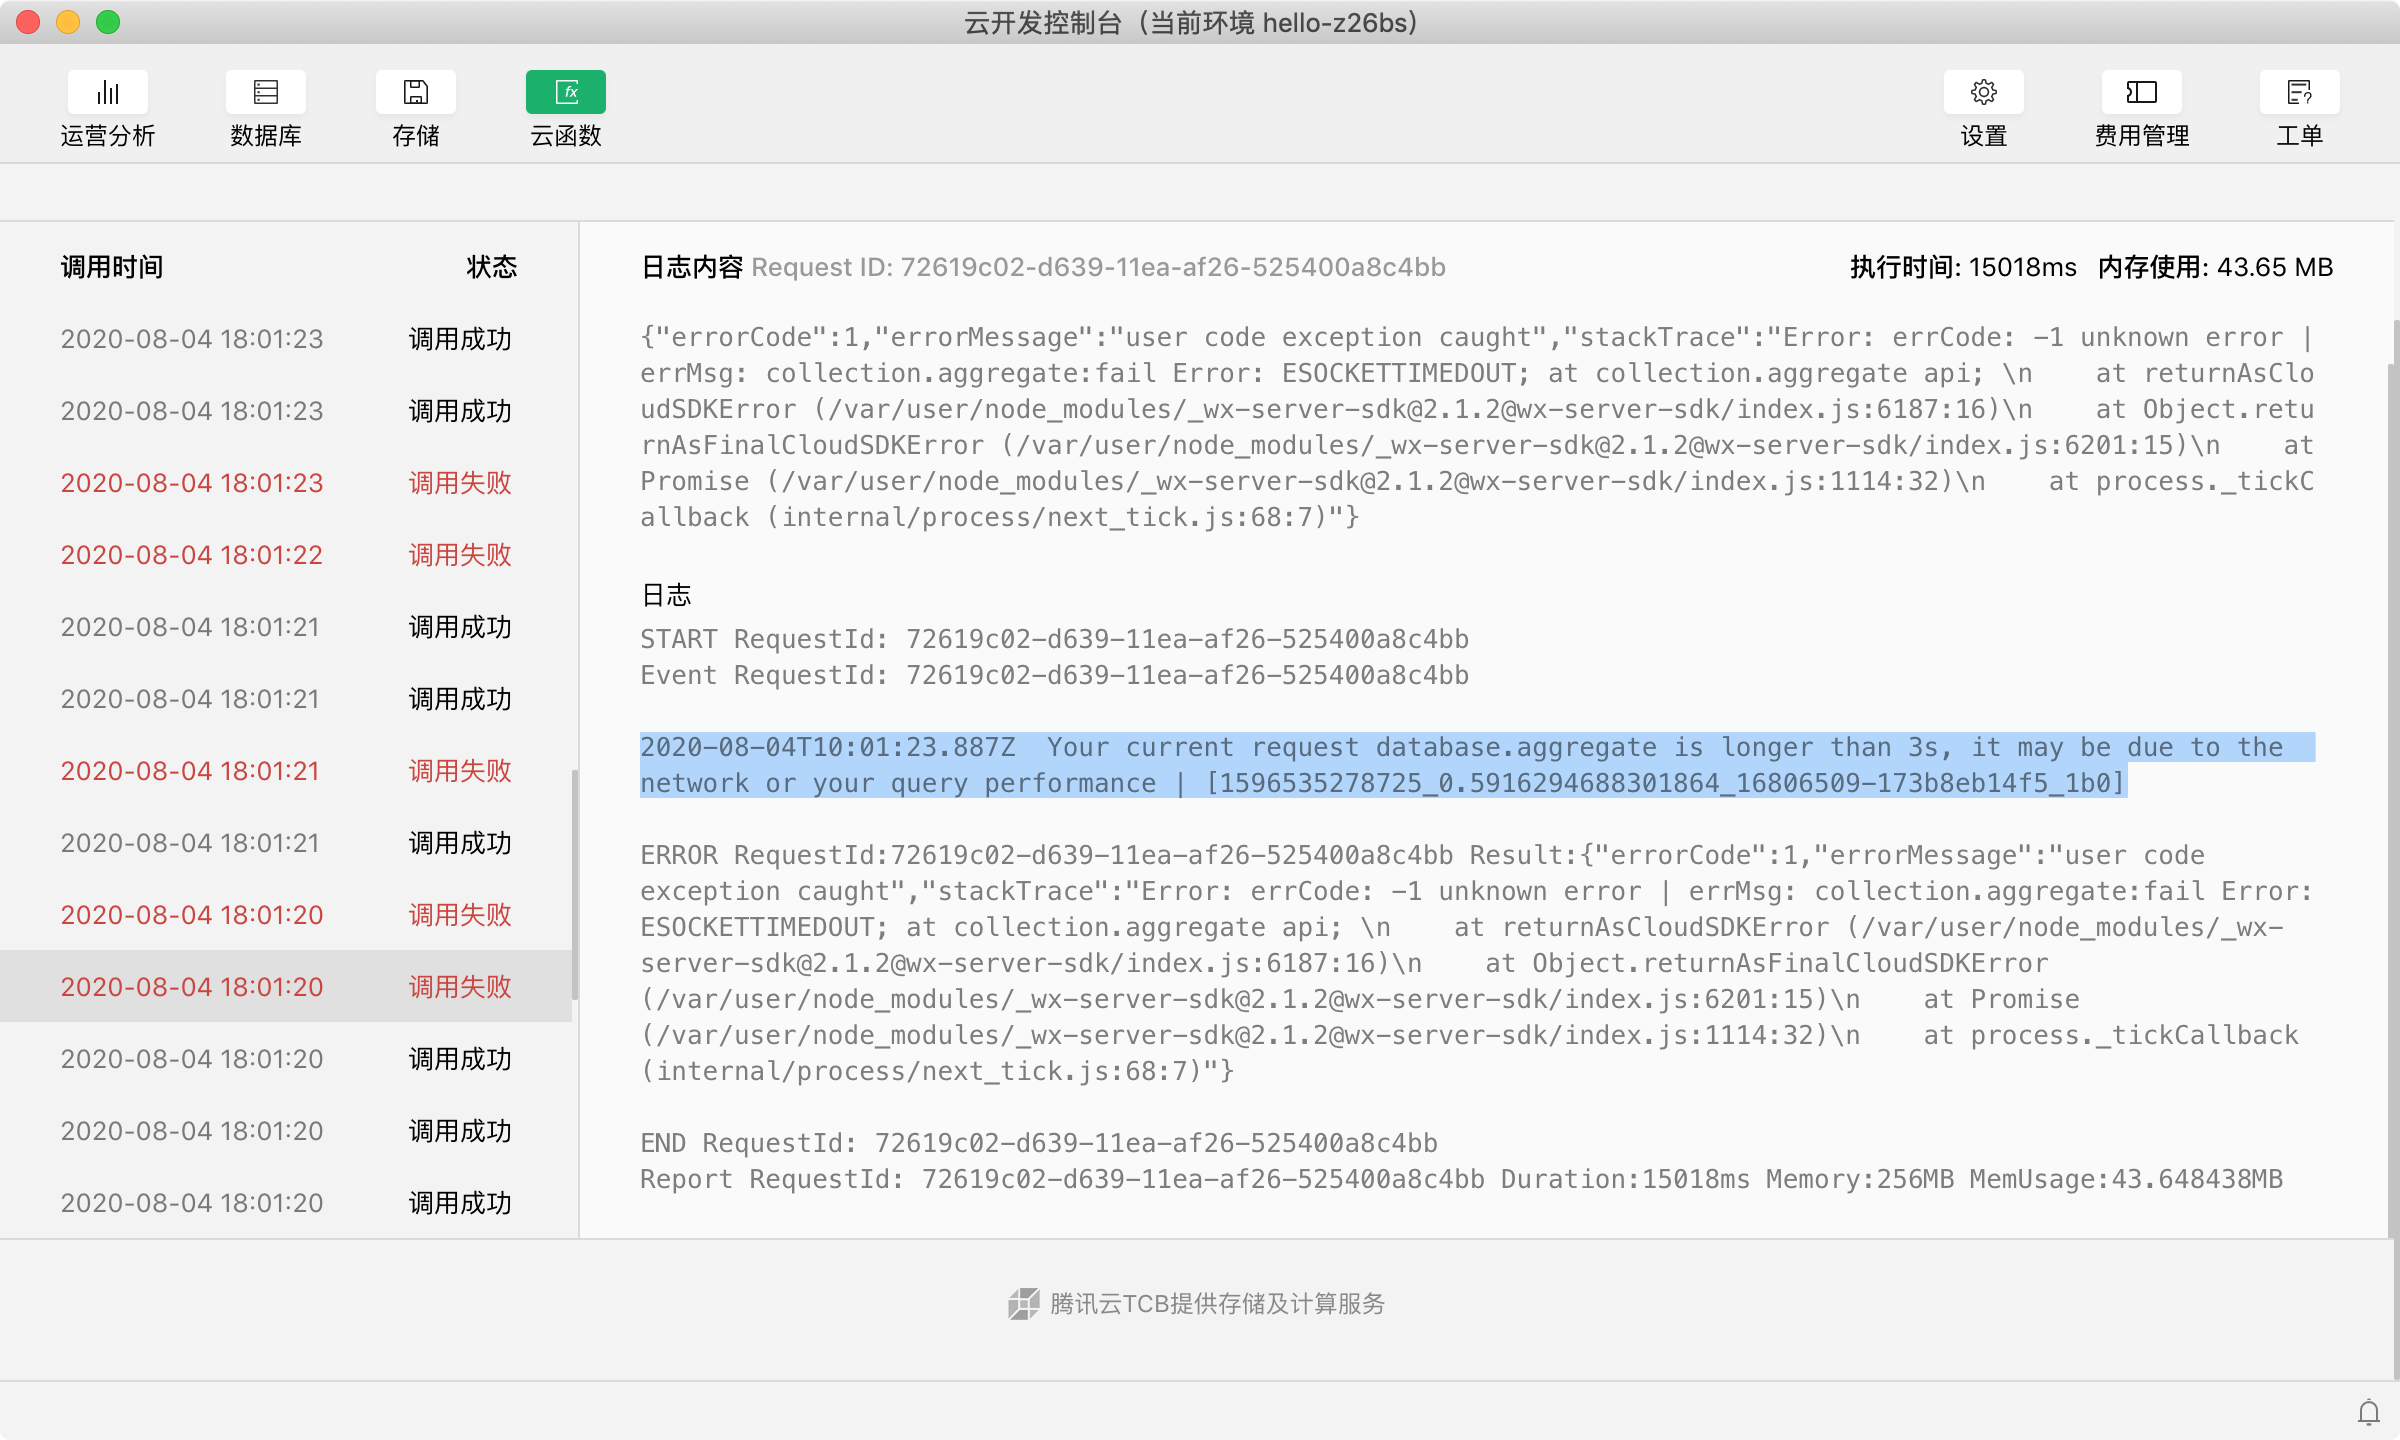The image size is (2400, 1440).
Task: Click the Request ID text in header
Action: [x=1098, y=267]
